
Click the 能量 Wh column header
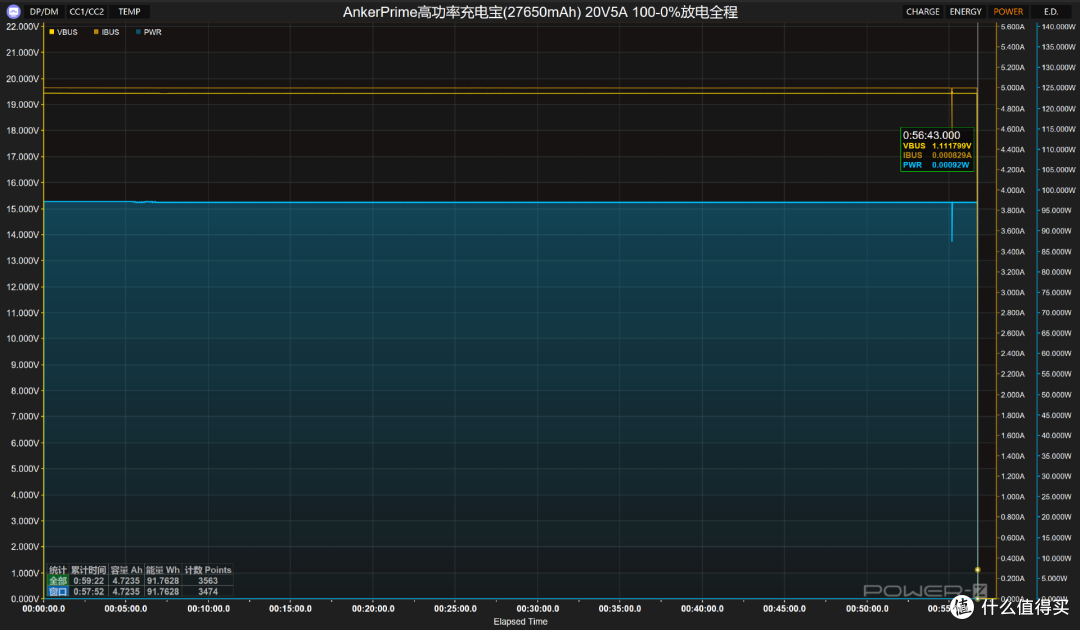coord(163,570)
